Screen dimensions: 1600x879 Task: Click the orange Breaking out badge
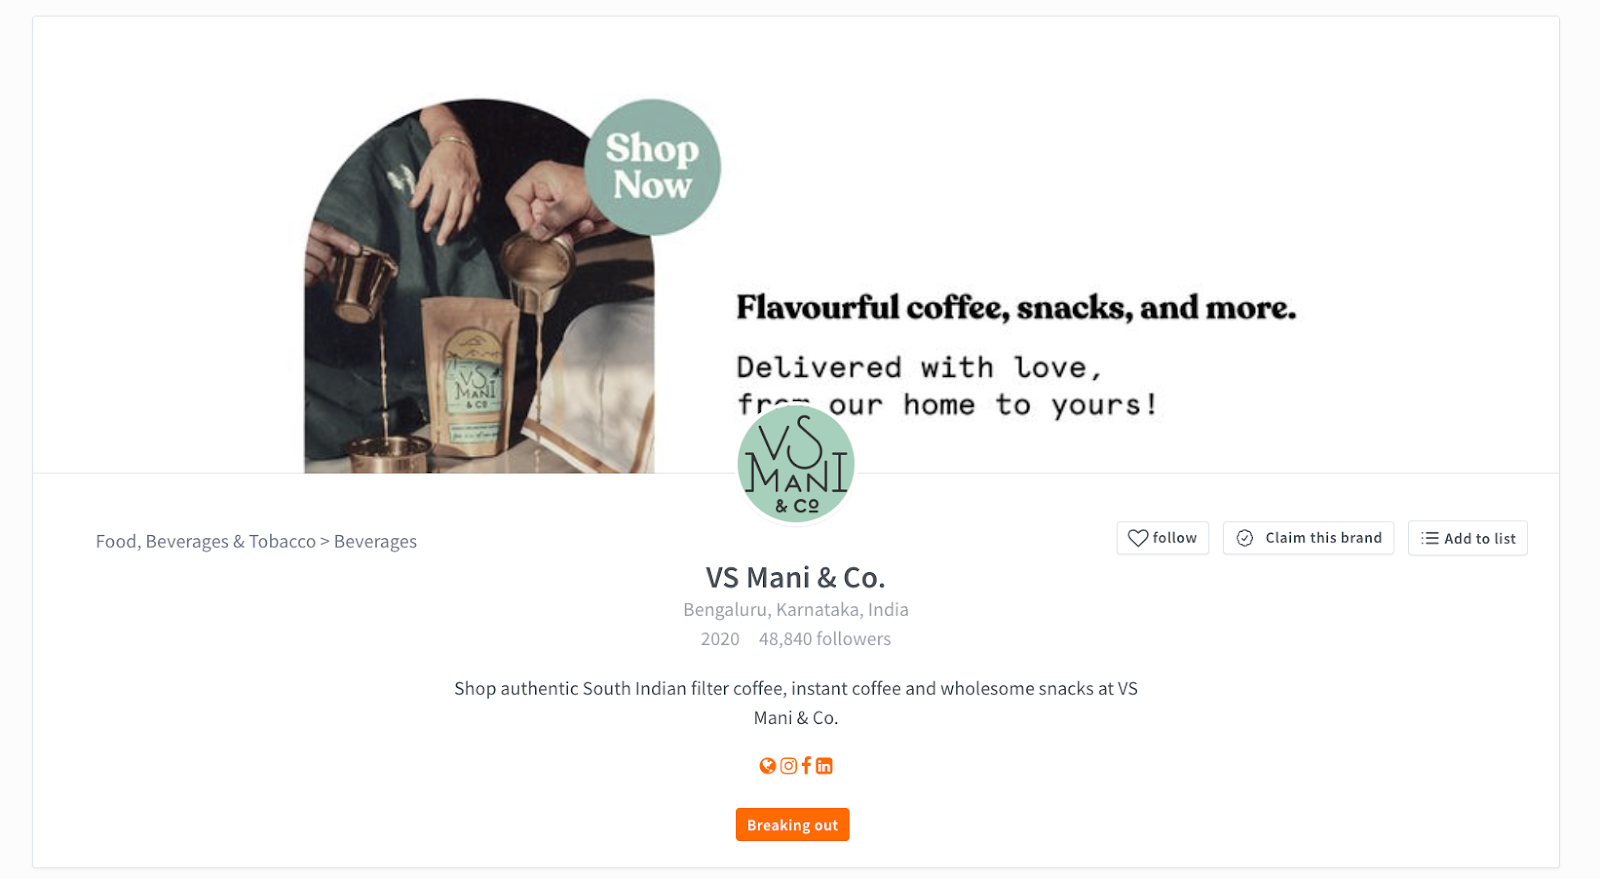[x=792, y=825]
